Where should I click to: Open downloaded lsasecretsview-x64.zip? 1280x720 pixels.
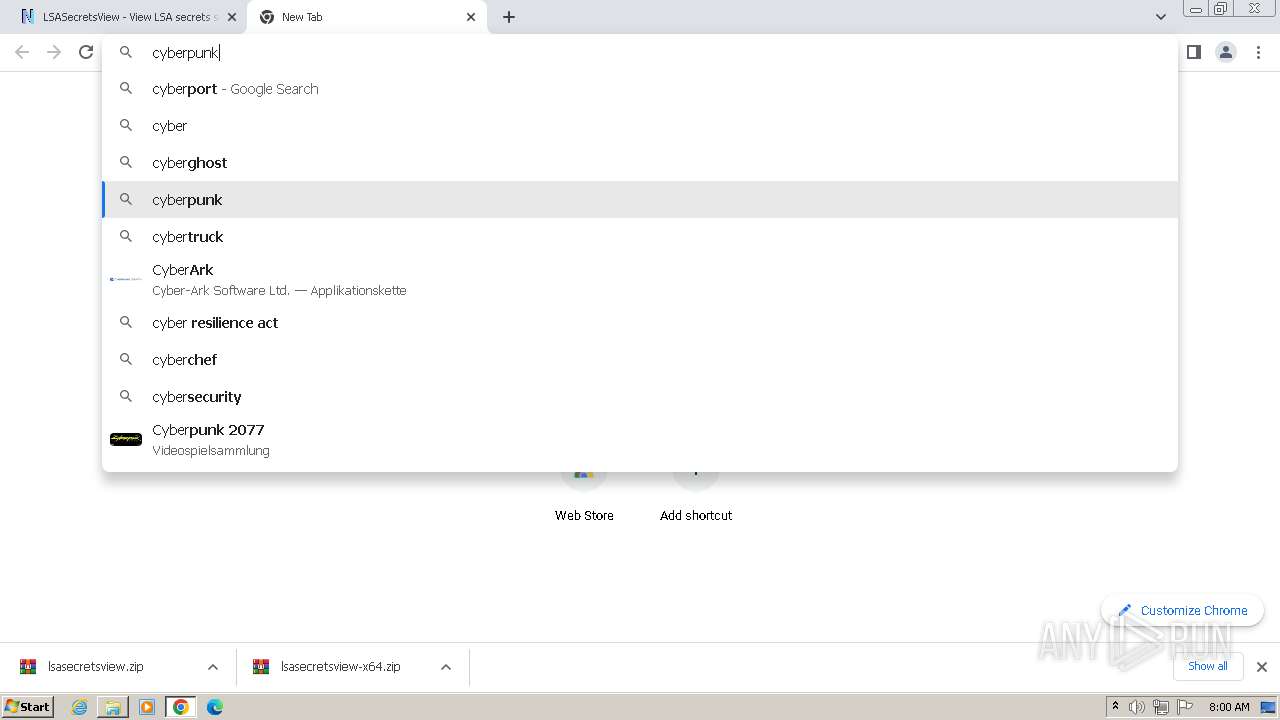pyautogui.click(x=340, y=667)
